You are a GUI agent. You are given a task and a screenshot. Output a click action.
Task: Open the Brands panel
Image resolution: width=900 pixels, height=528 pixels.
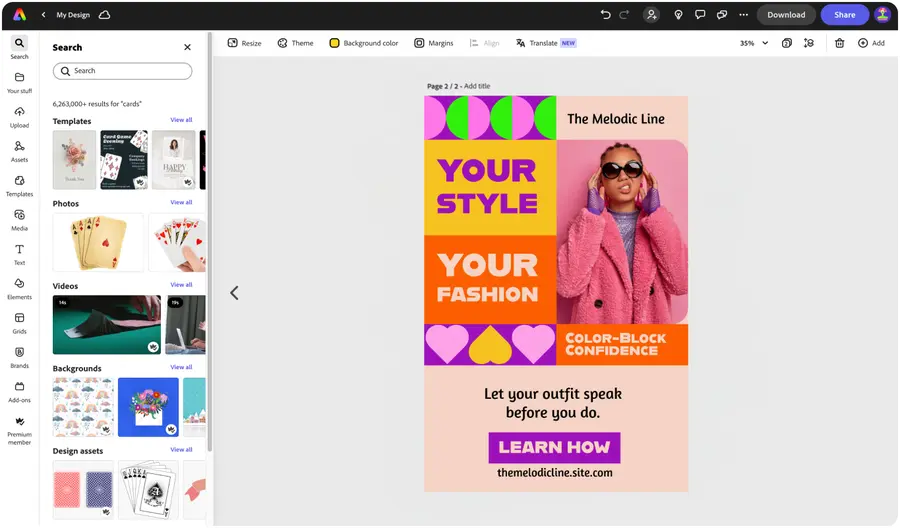pyautogui.click(x=20, y=358)
